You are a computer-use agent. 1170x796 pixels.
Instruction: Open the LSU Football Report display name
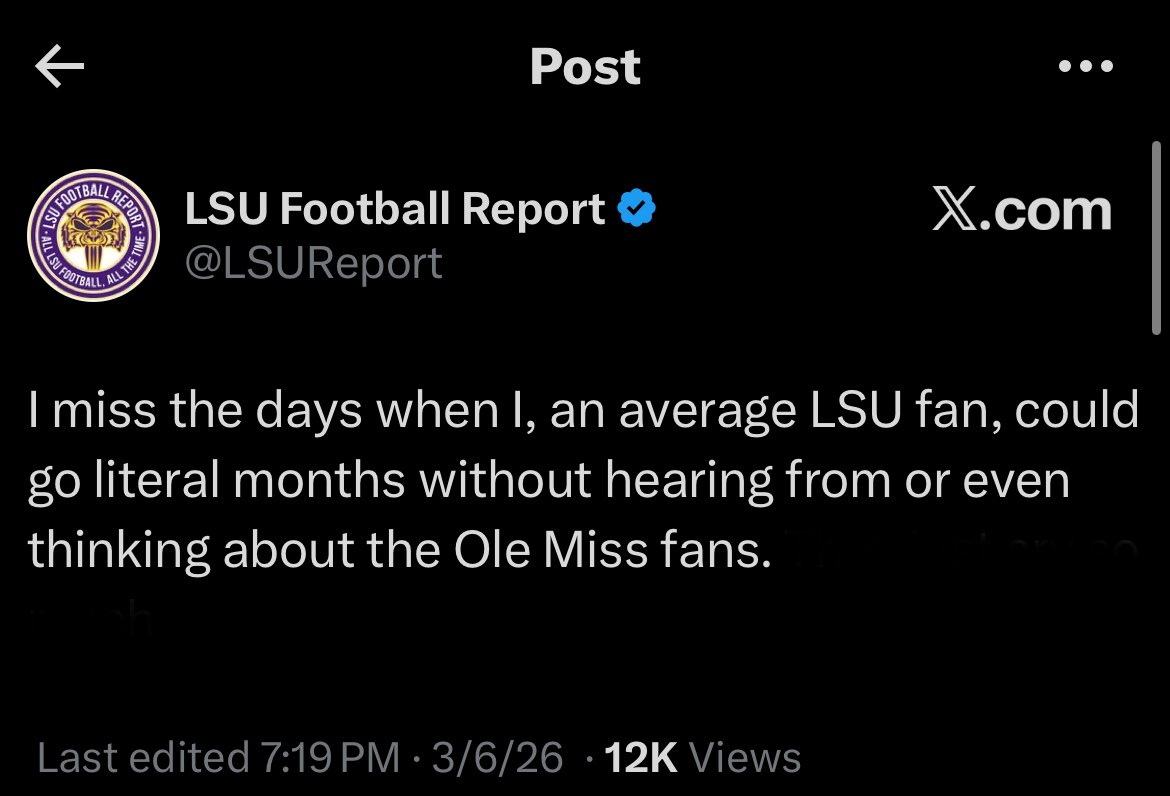tap(395, 210)
